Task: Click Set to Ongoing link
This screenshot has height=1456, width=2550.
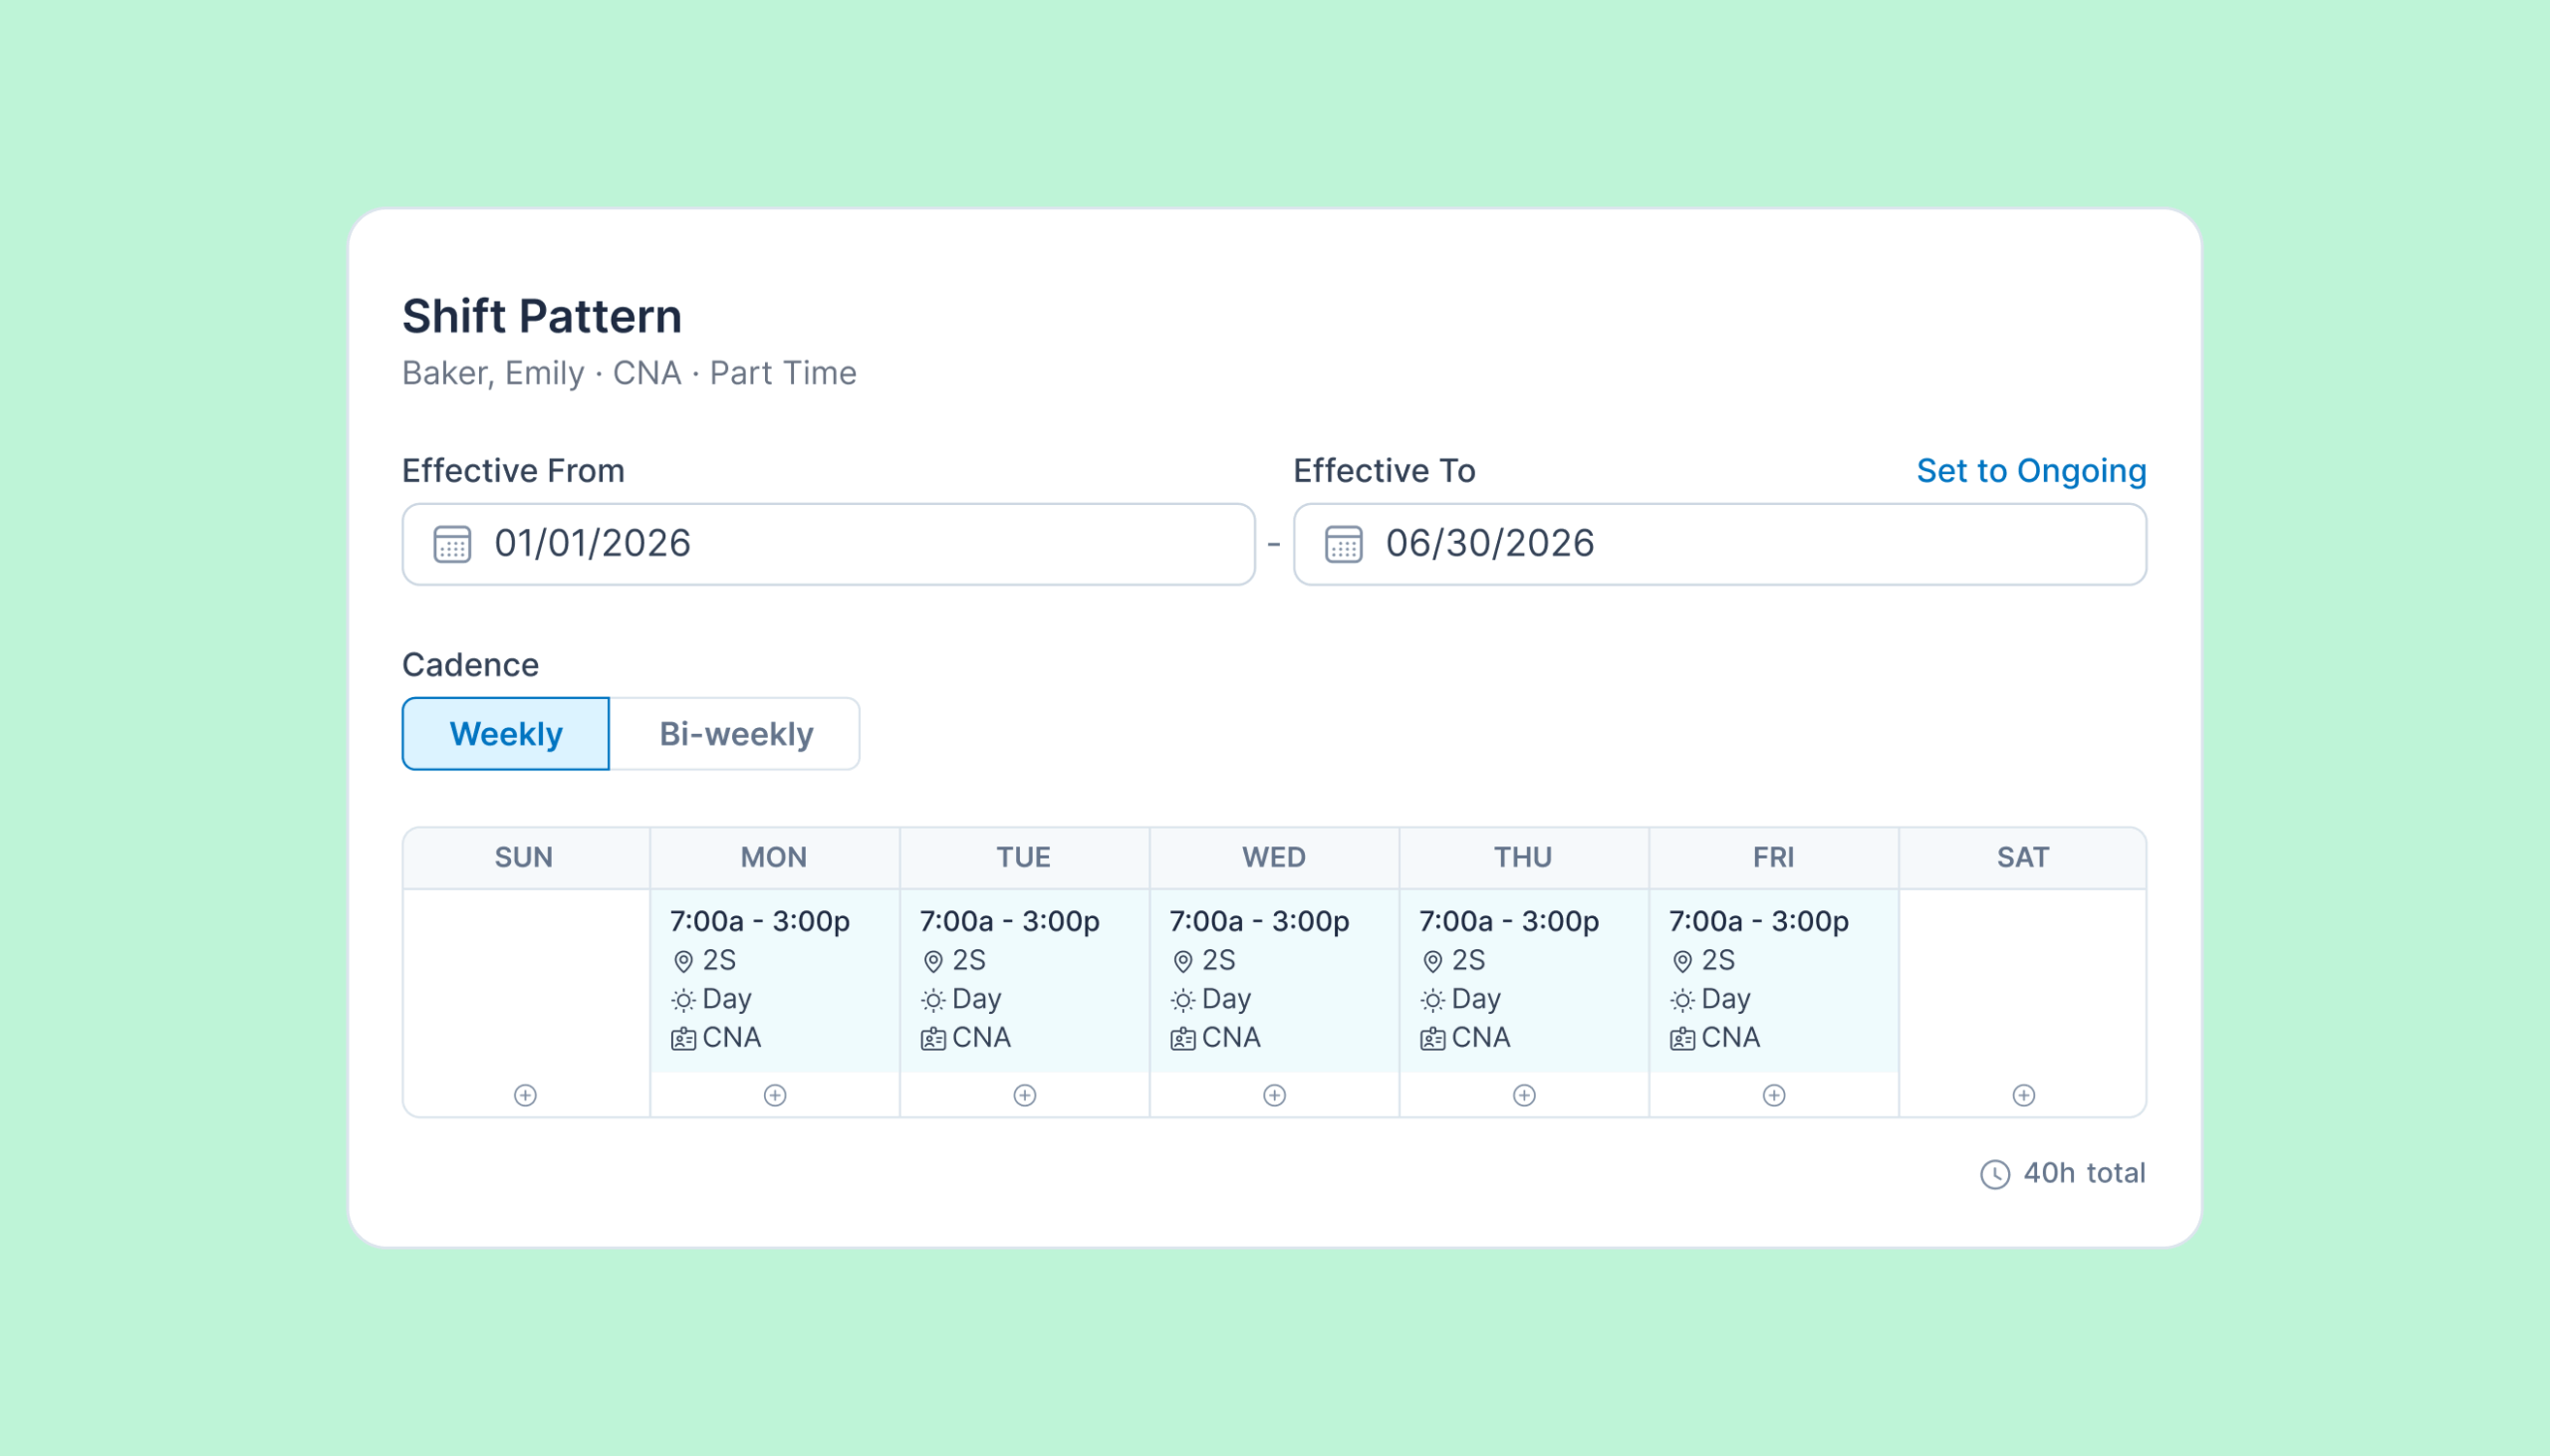Action: click(x=2031, y=471)
